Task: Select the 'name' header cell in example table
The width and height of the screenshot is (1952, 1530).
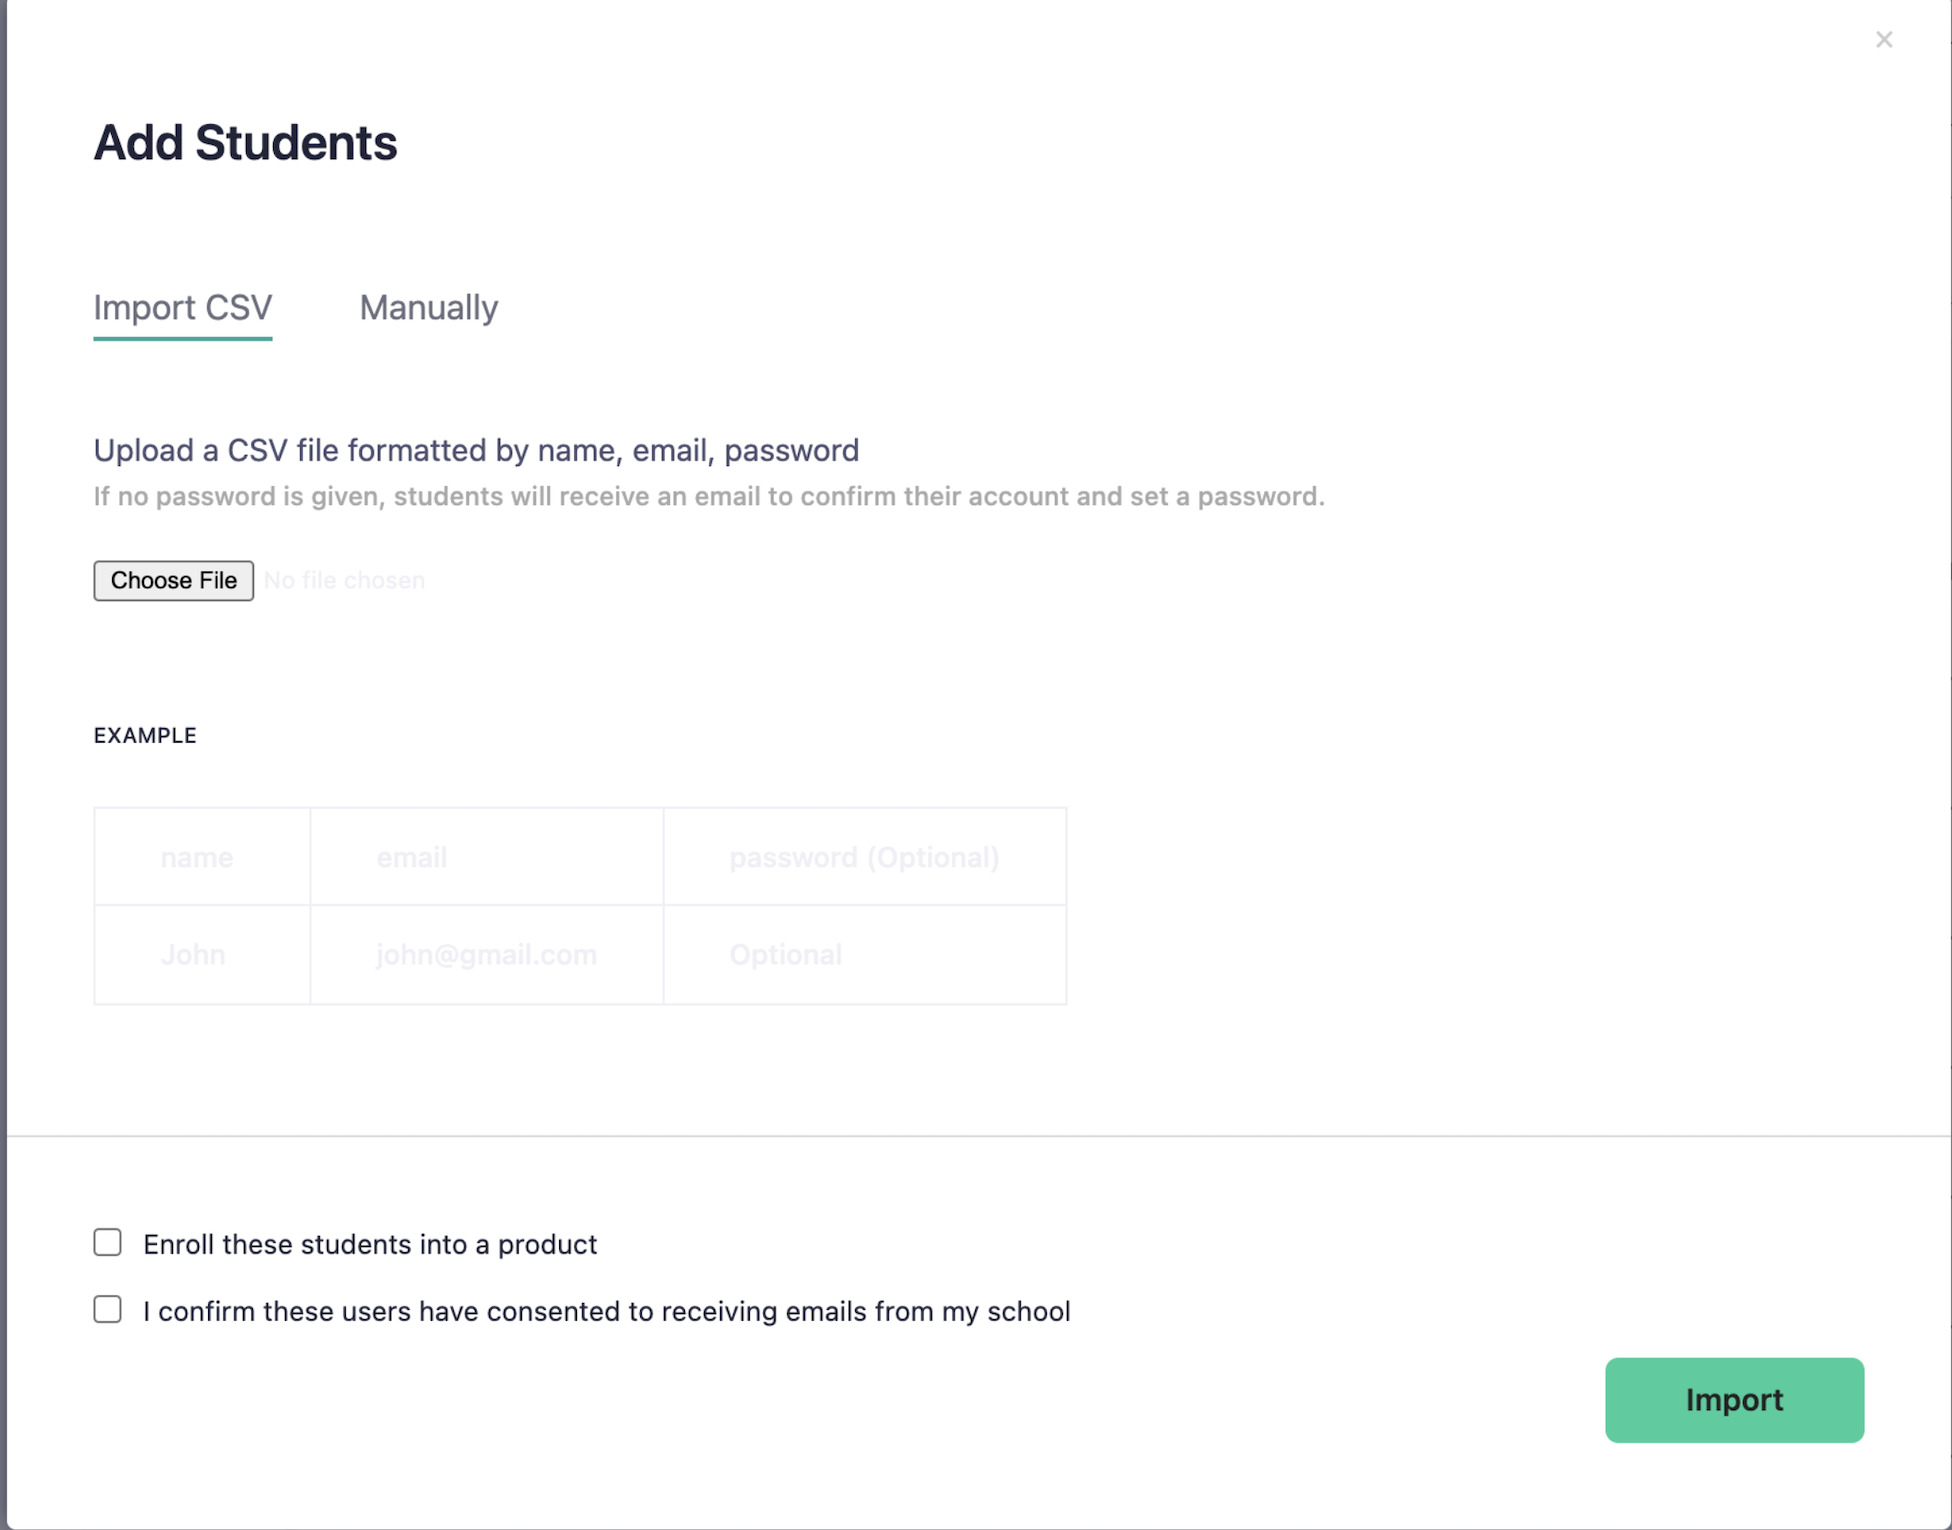Action: click(197, 857)
